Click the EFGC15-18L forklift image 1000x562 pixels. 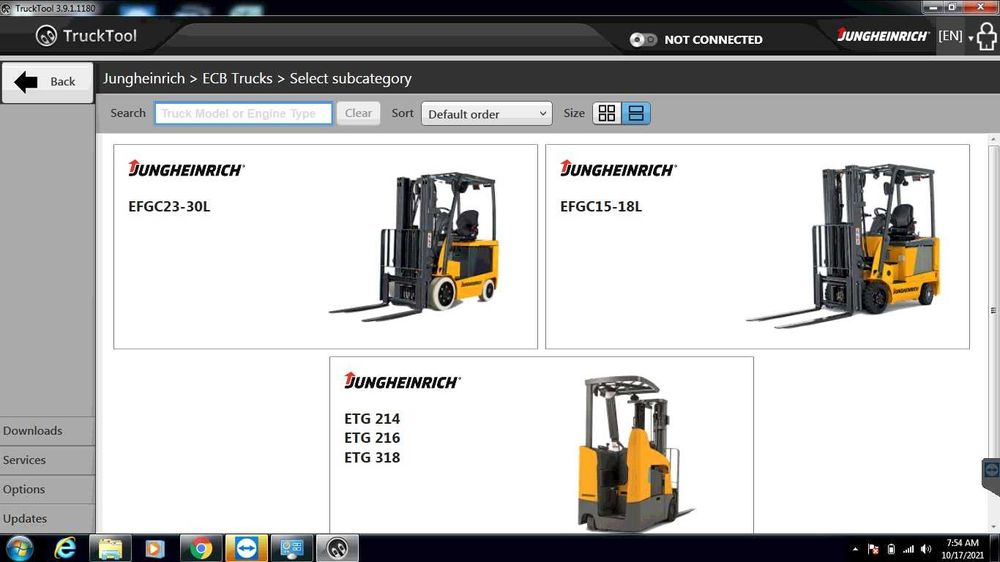tap(843, 245)
